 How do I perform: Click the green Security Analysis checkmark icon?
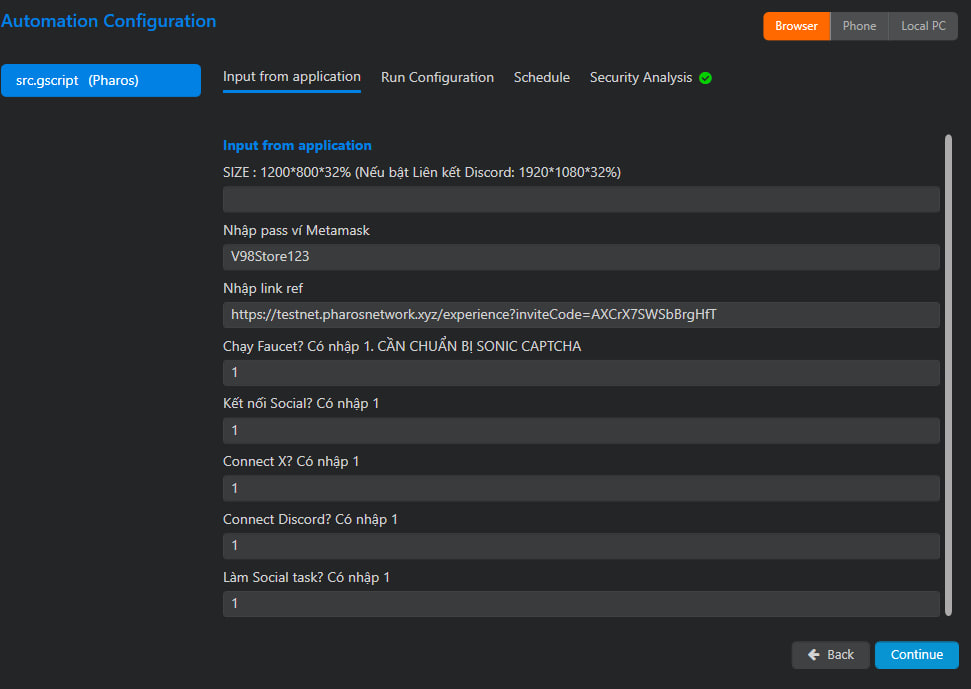[705, 78]
